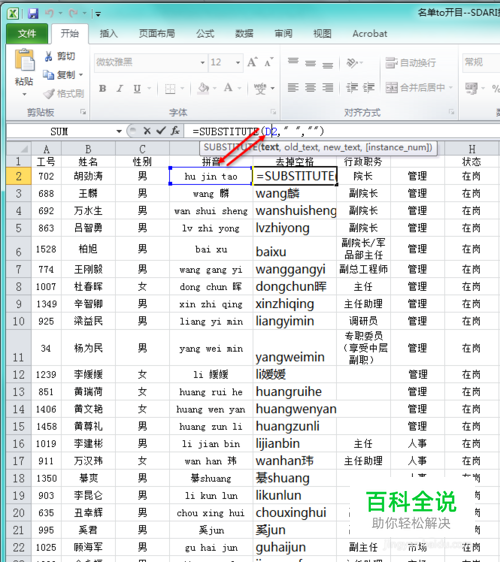
Task: Toggle italic formatting
Action: [120, 88]
